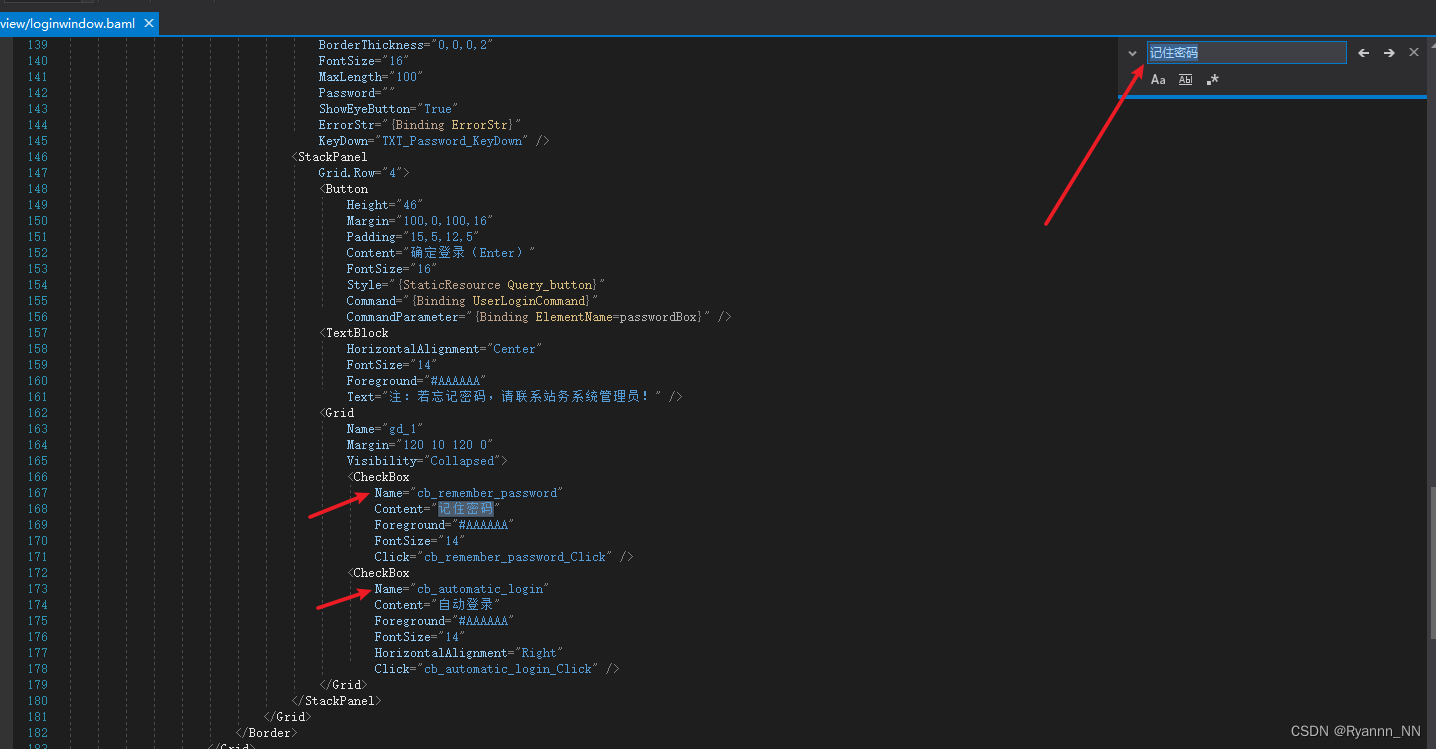Click Name="cb_automatic_login" attribute
1436x749 pixels.
tap(461, 589)
